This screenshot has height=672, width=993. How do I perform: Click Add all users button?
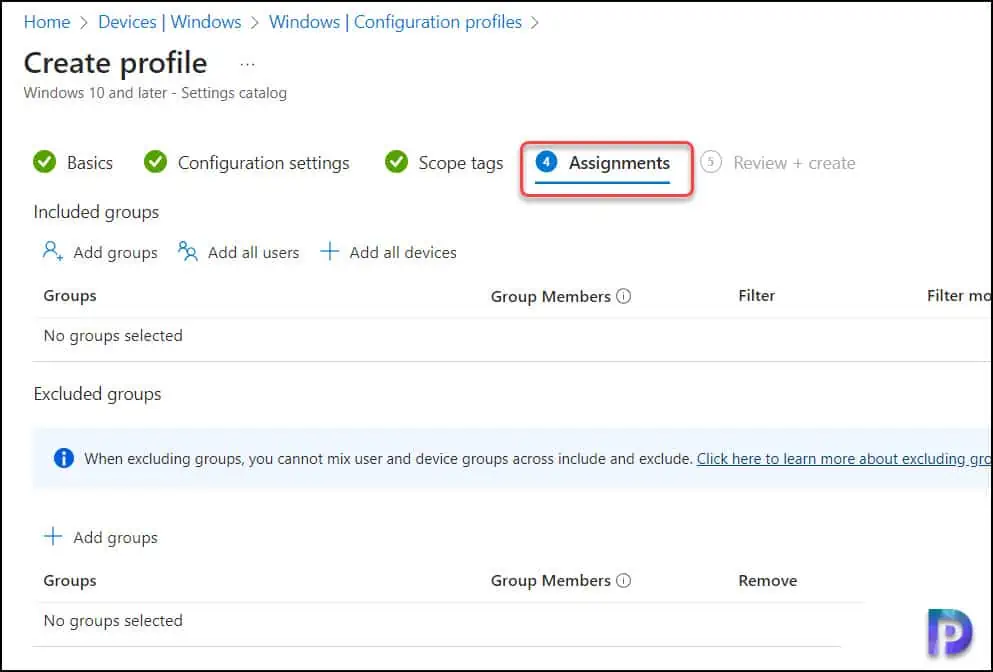click(238, 252)
